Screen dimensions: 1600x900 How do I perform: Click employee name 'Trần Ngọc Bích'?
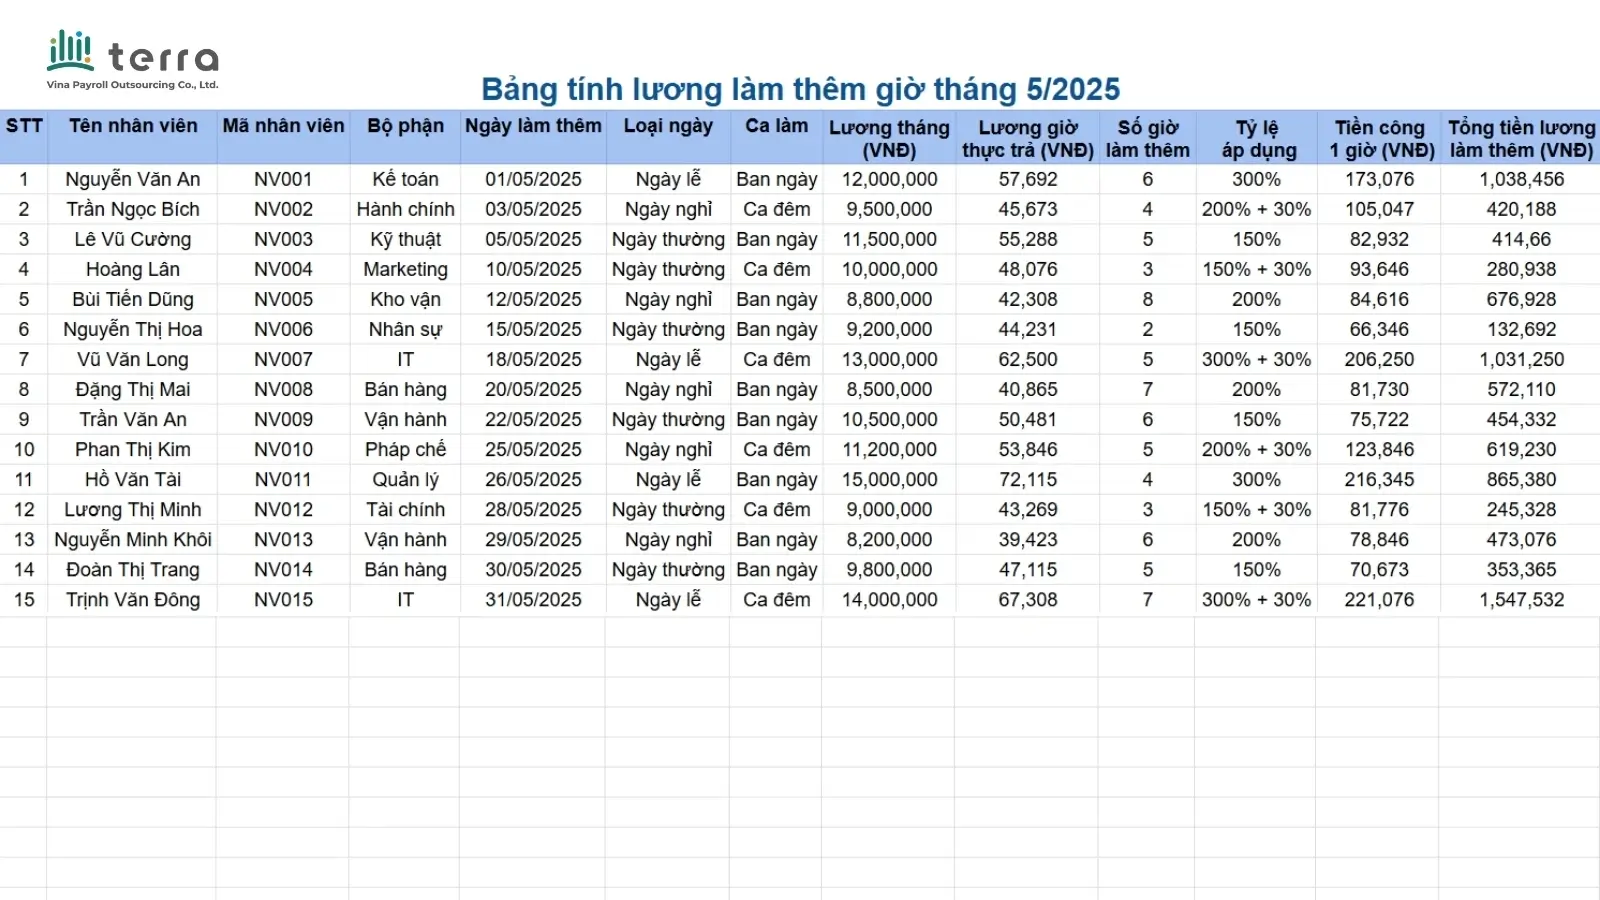pos(133,209)
